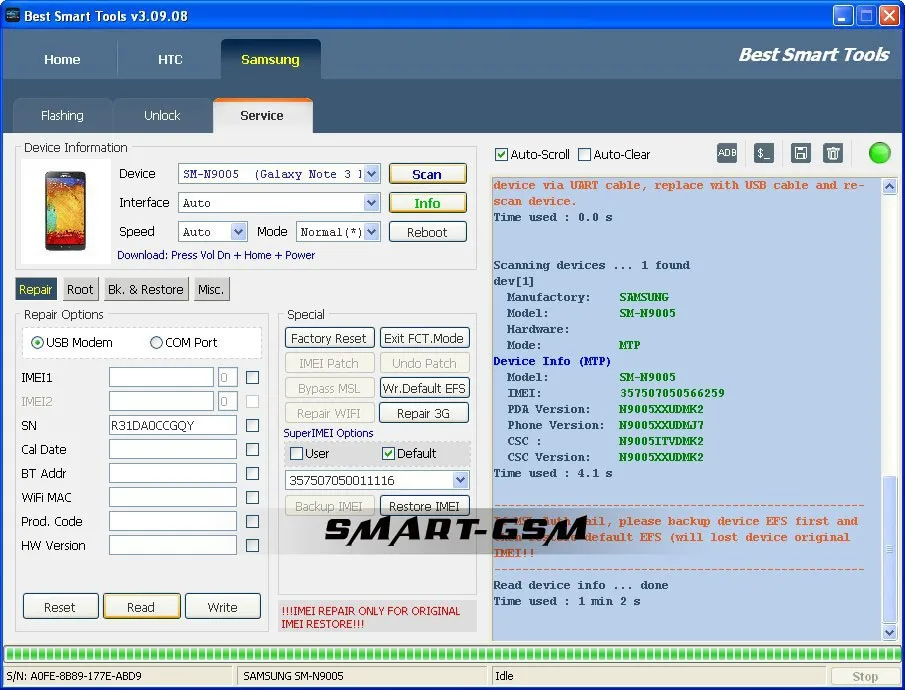The height and width of the screenshot is (690, 905).
Task: Open the command shell icon
Action: coord(764,153)
